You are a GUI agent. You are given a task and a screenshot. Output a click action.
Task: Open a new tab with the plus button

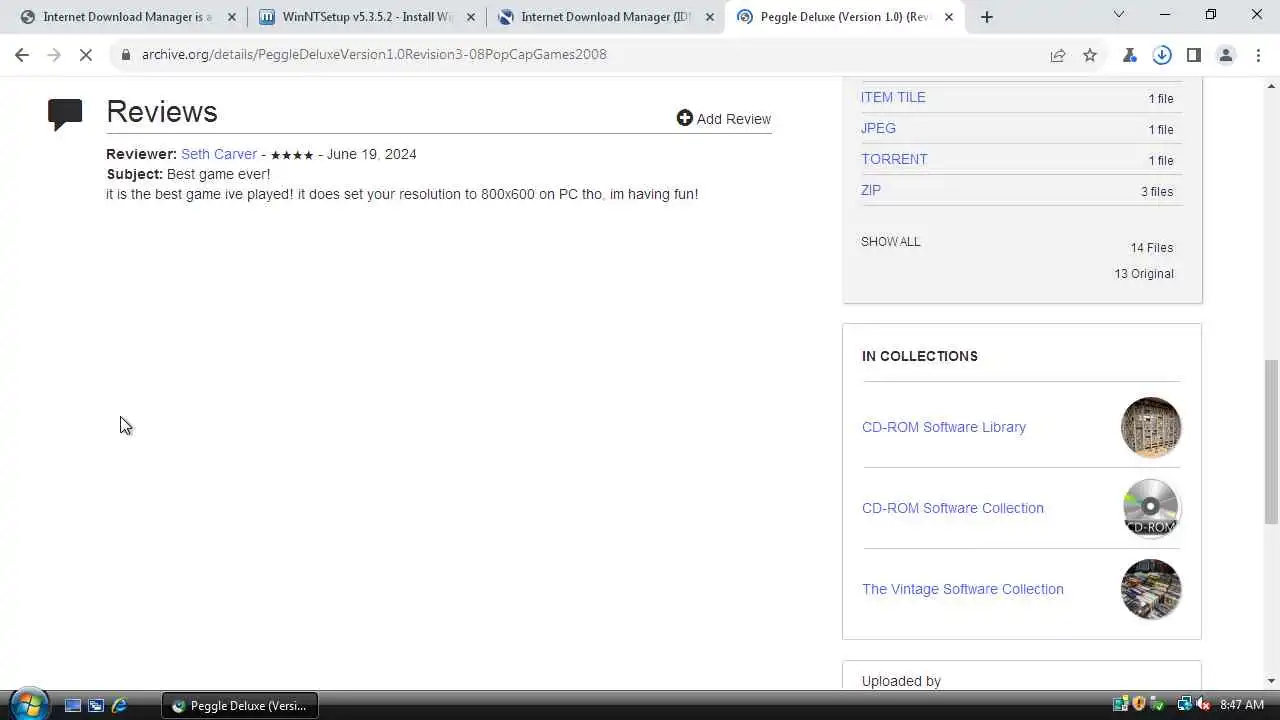pyautogui.click(x=987, y=17)
